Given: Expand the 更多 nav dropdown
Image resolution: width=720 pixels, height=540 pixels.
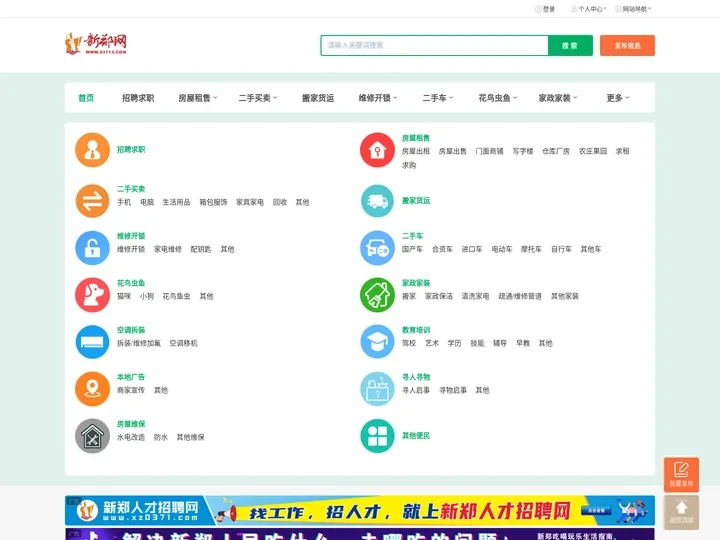Looking at the screenshot, I should point(618,98).
